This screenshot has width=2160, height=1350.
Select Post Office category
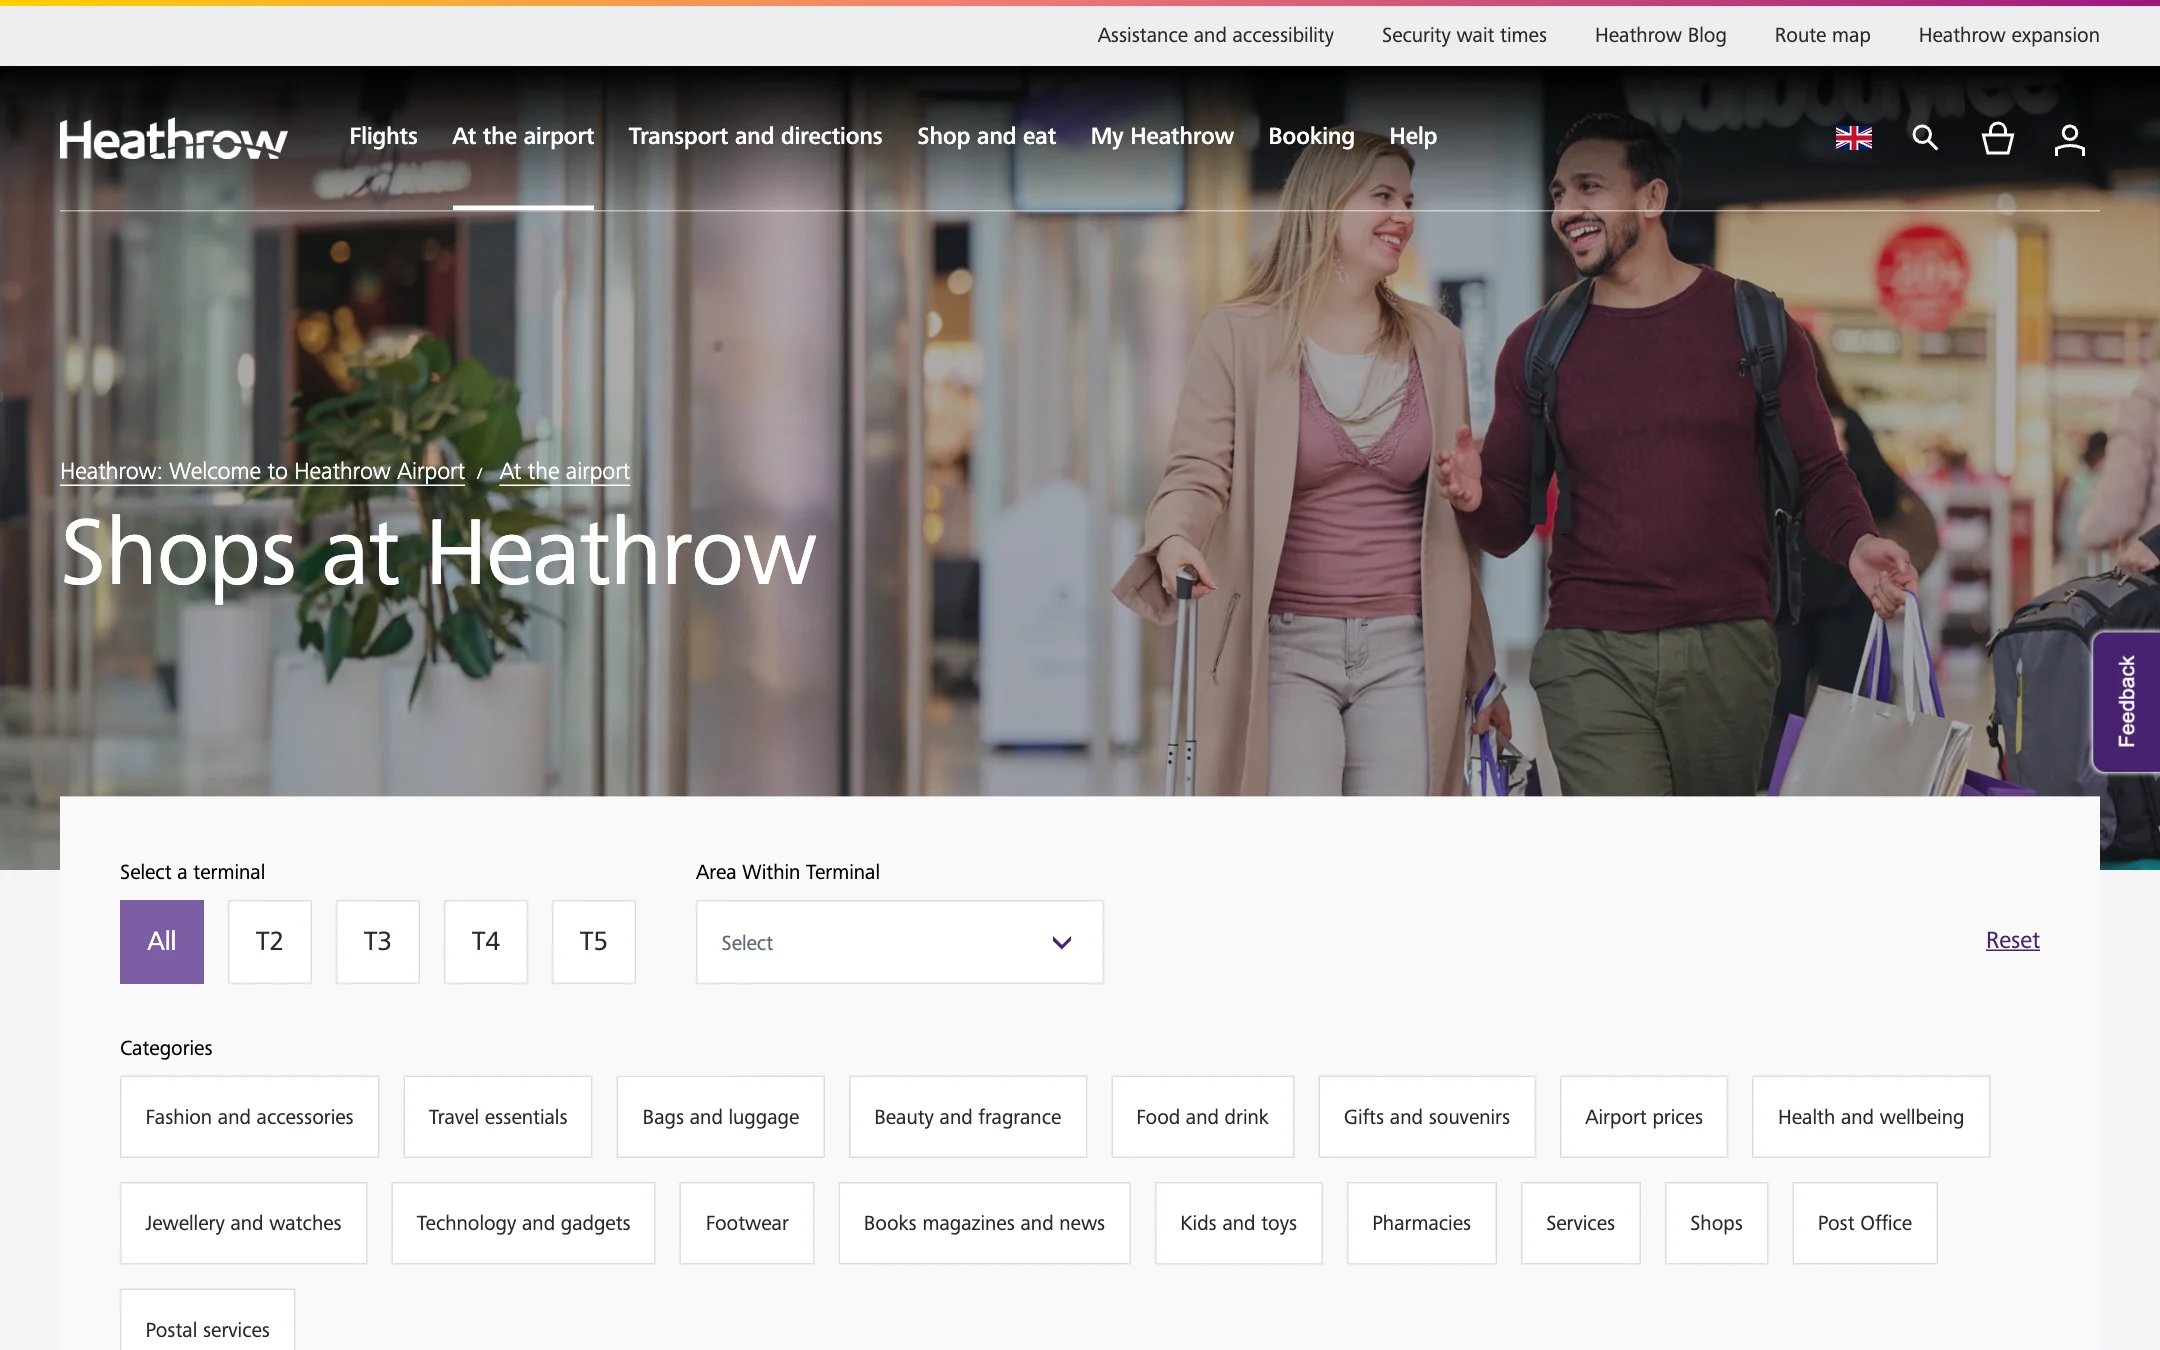(x=1865, y=1223)
